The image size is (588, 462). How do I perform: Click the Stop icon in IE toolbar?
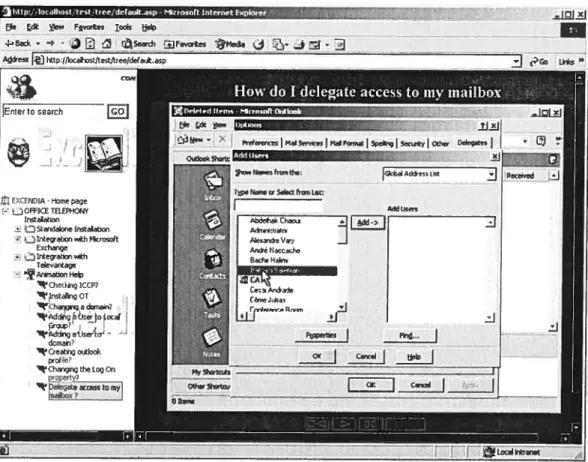click(75, 44)
